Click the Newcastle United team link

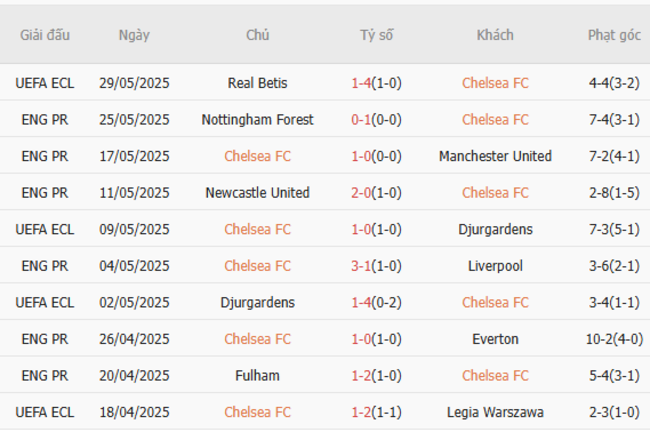tap(257, 193)
